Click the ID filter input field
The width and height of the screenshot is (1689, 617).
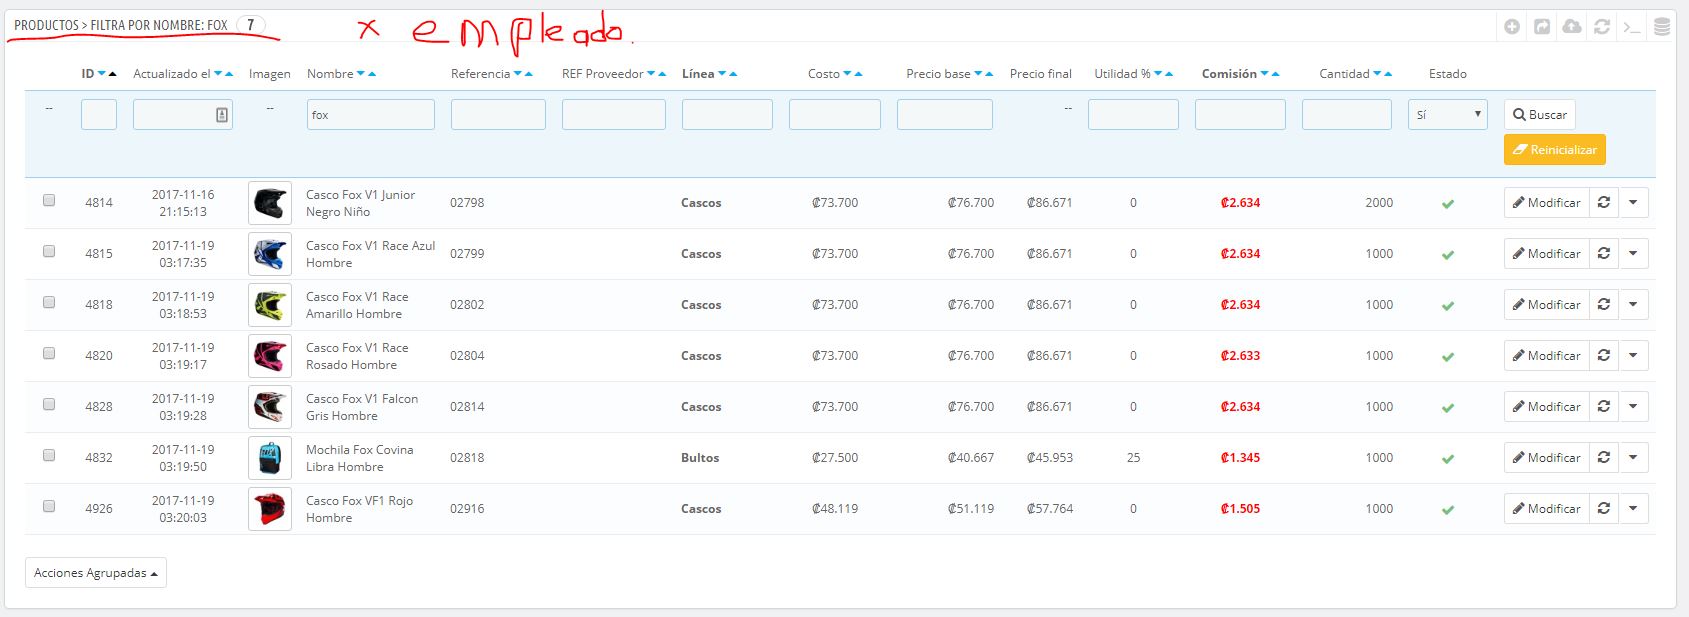tap(99, 115)
